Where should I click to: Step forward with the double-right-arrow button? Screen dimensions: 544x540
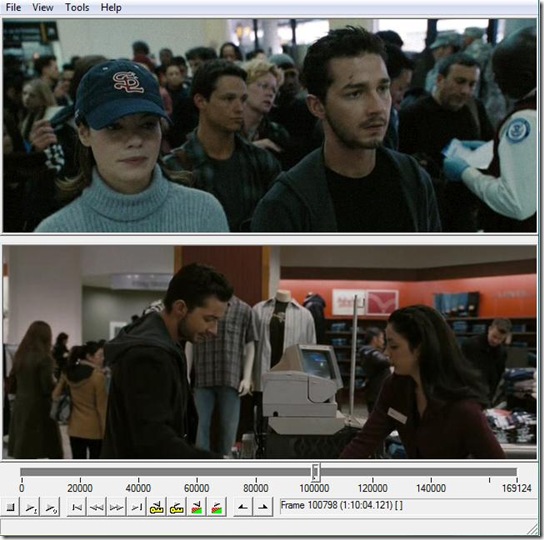pos(116,507)
